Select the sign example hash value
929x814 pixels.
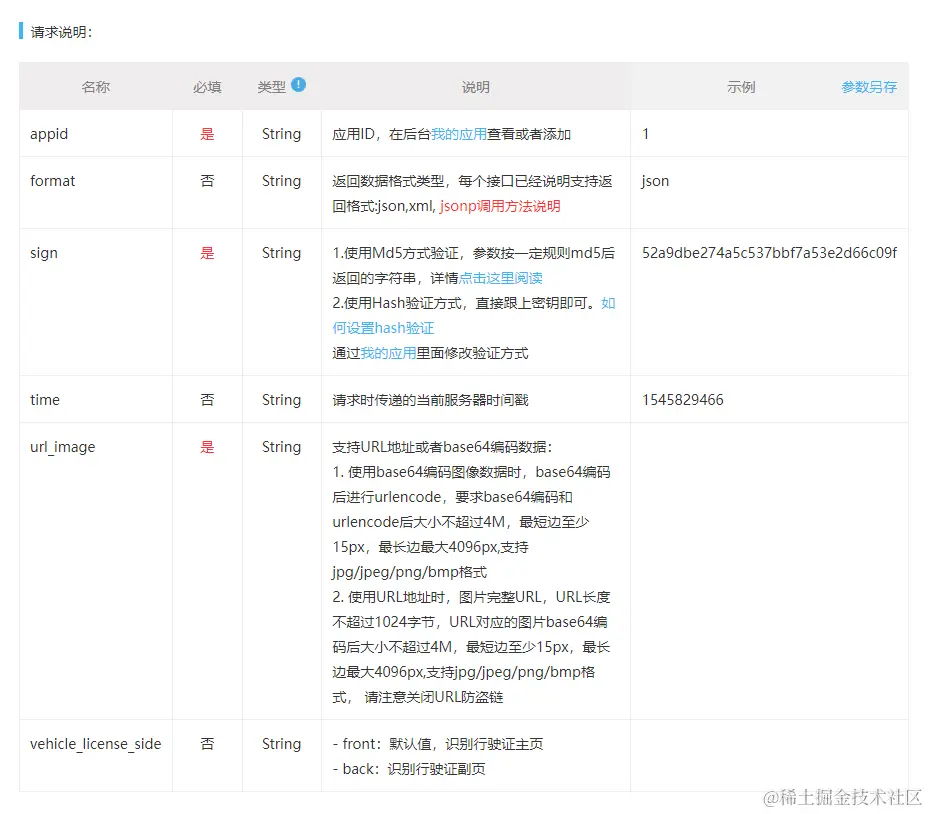[770, 253]
